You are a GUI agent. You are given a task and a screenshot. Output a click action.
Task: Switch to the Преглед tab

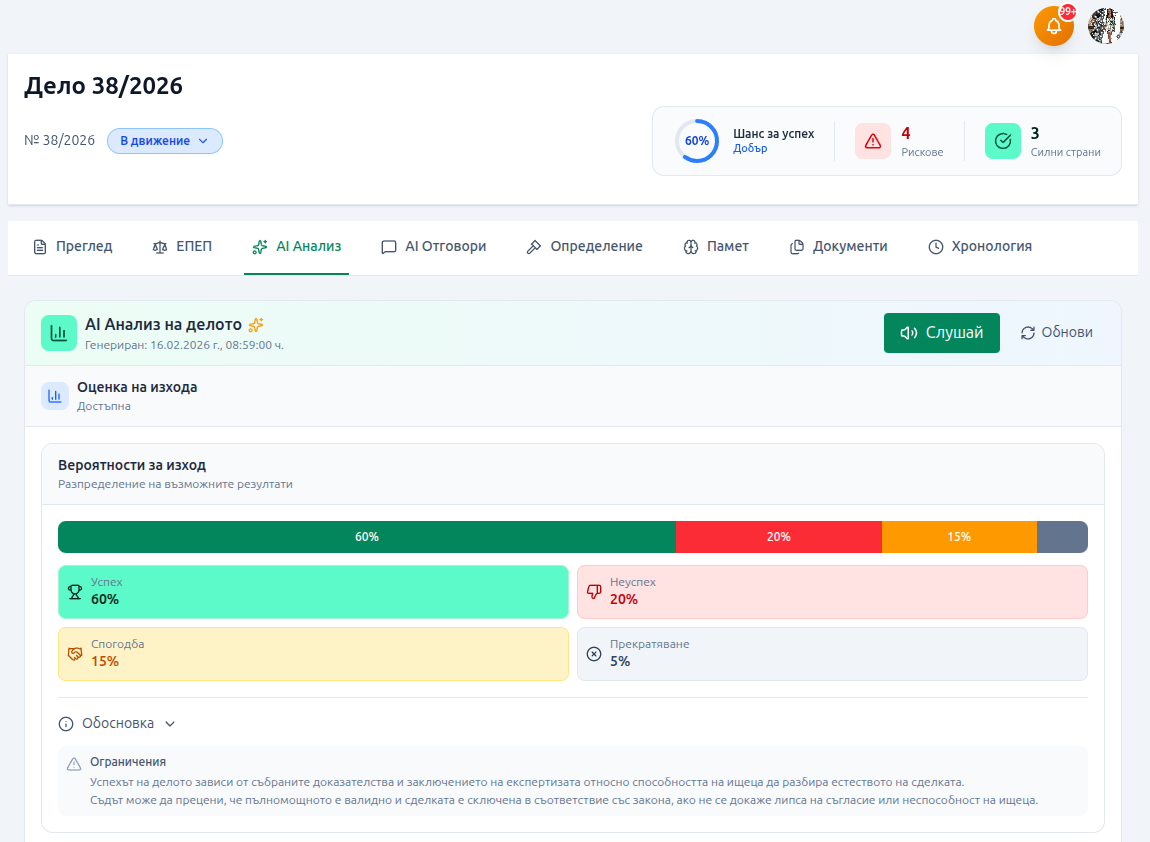tap(73, 246)
